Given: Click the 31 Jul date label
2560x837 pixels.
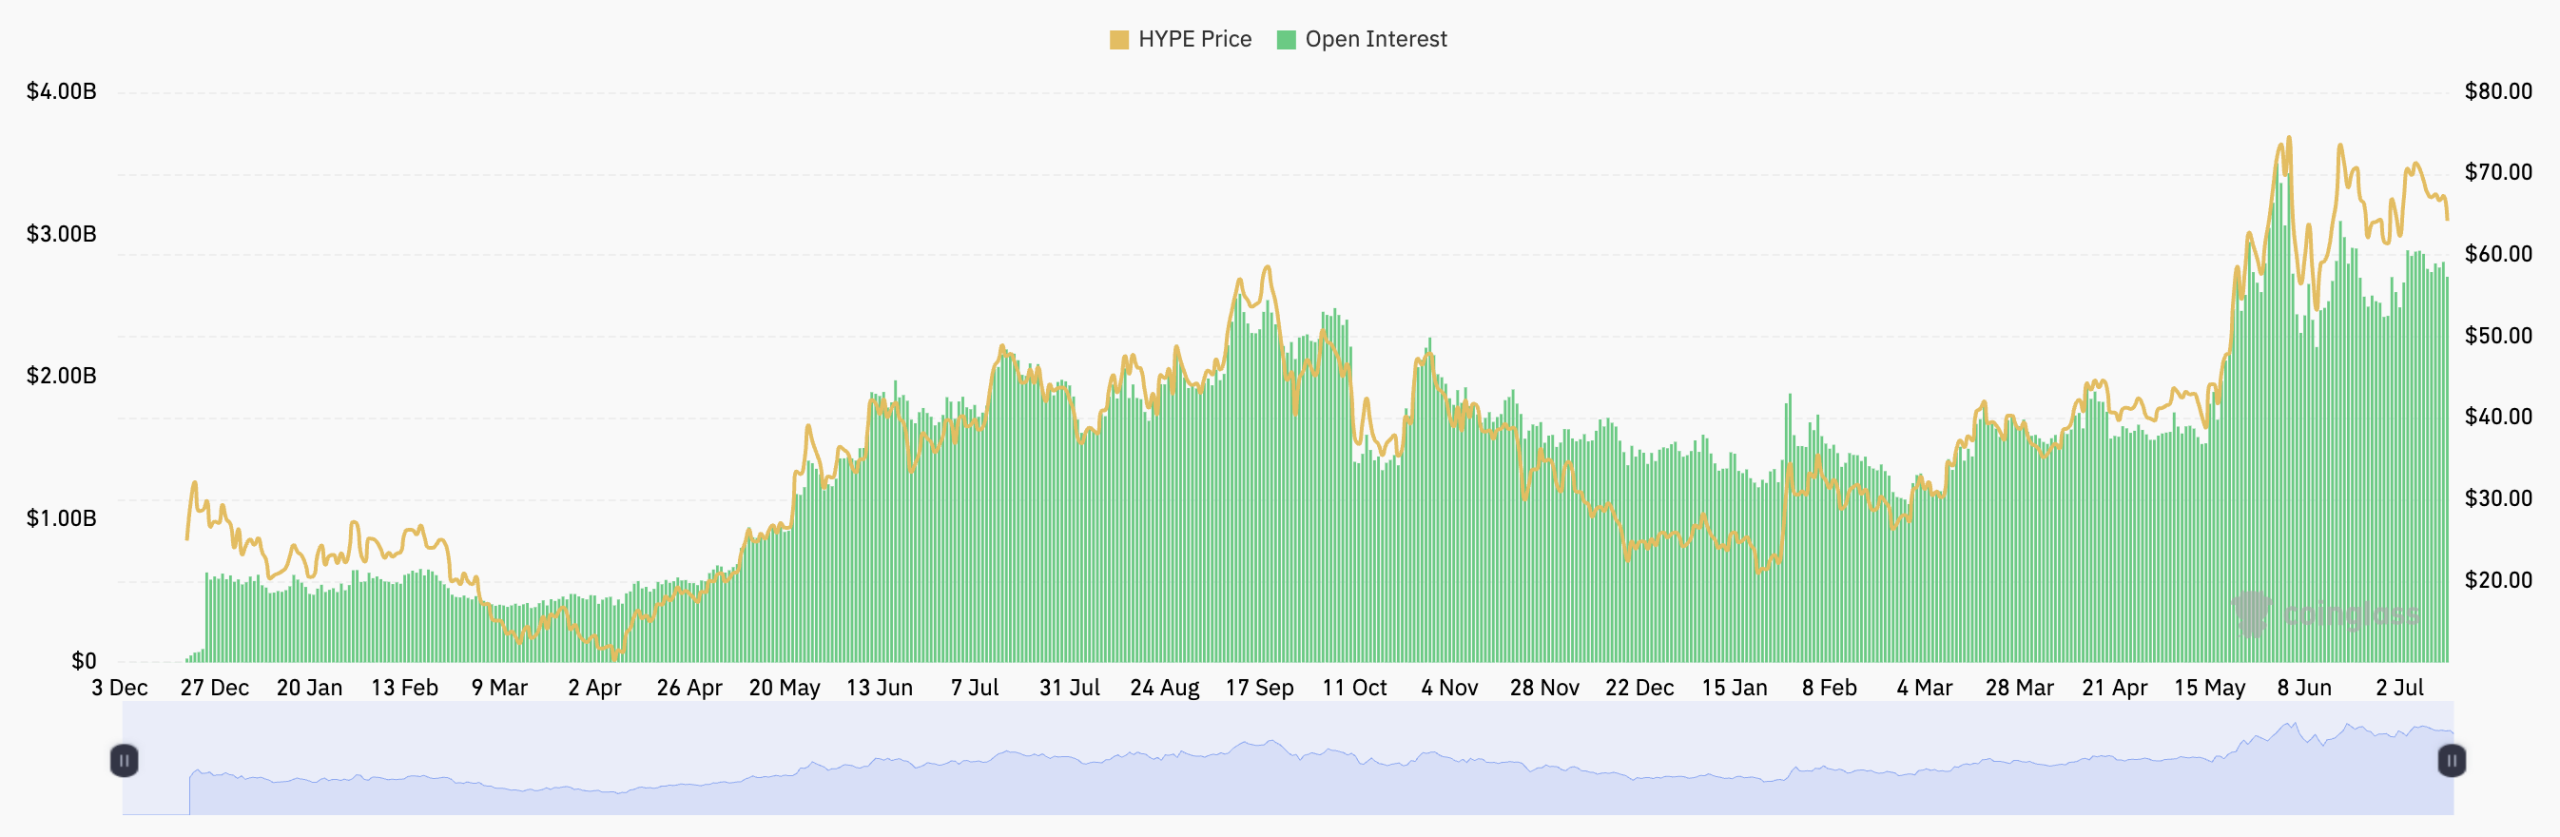Looking at the screenshot, I should [1069, 688].
